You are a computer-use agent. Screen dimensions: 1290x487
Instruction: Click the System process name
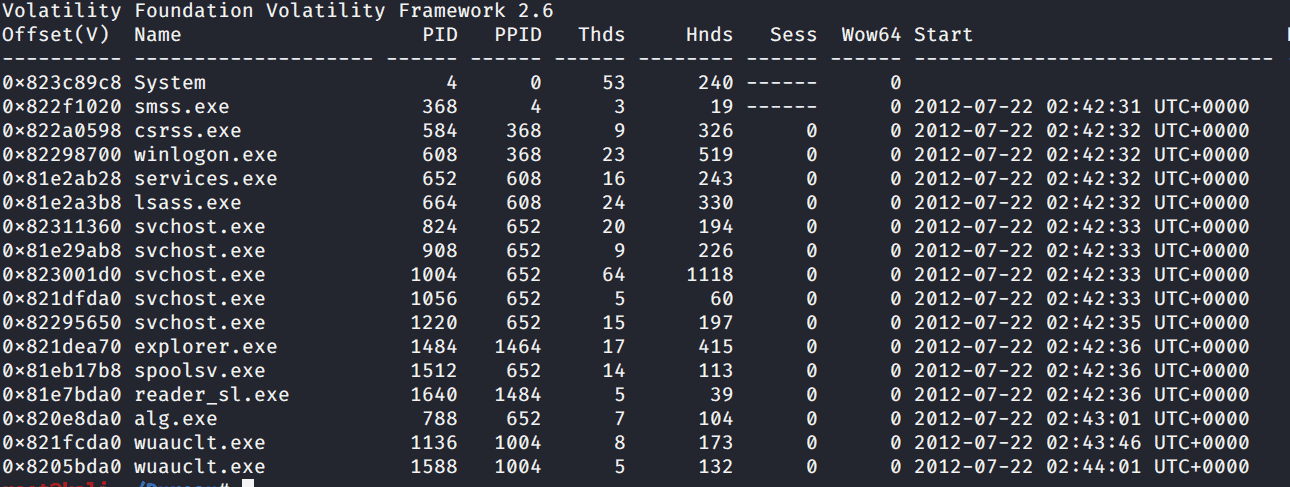(x=170, y=83)
